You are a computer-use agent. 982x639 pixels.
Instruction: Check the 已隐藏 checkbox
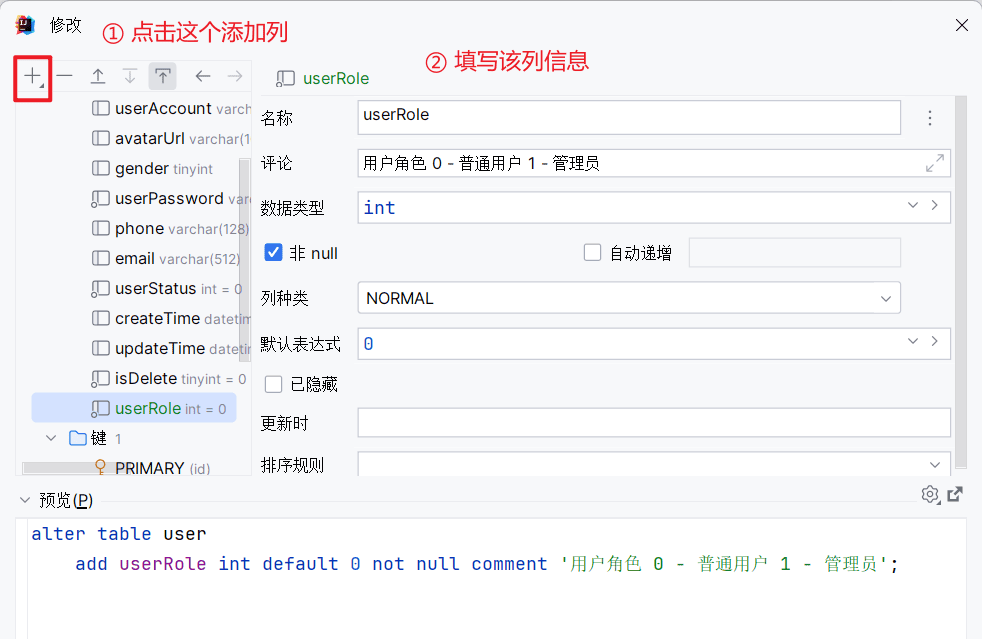273,384
